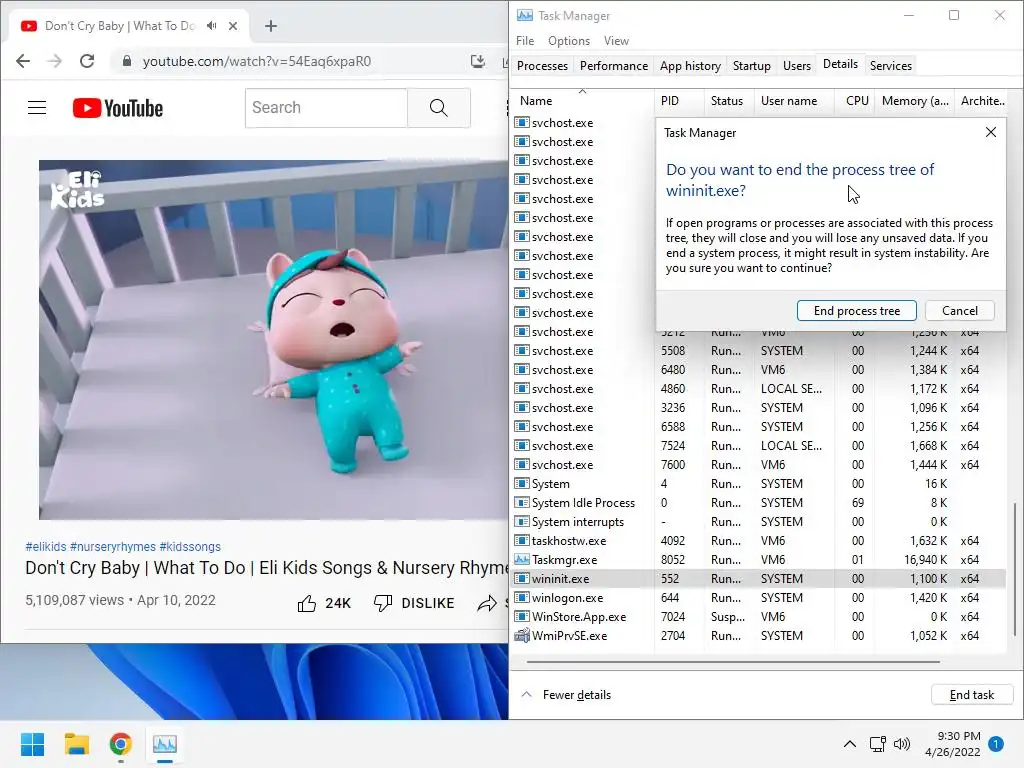
Task: Go to YouTube home via logo
Action: click(118, 108)
